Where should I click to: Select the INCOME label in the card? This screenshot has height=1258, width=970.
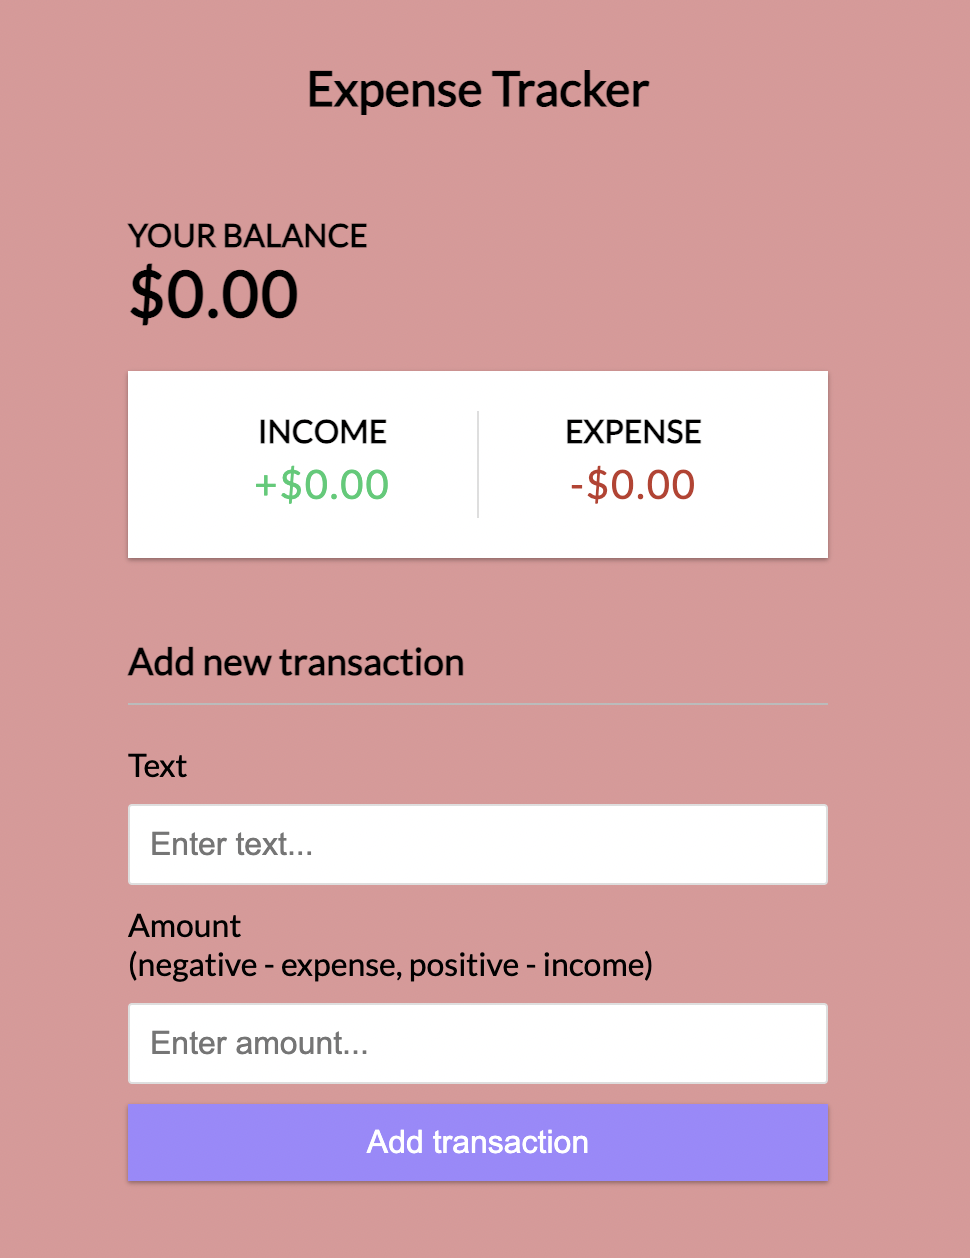[x=322, y=432]
